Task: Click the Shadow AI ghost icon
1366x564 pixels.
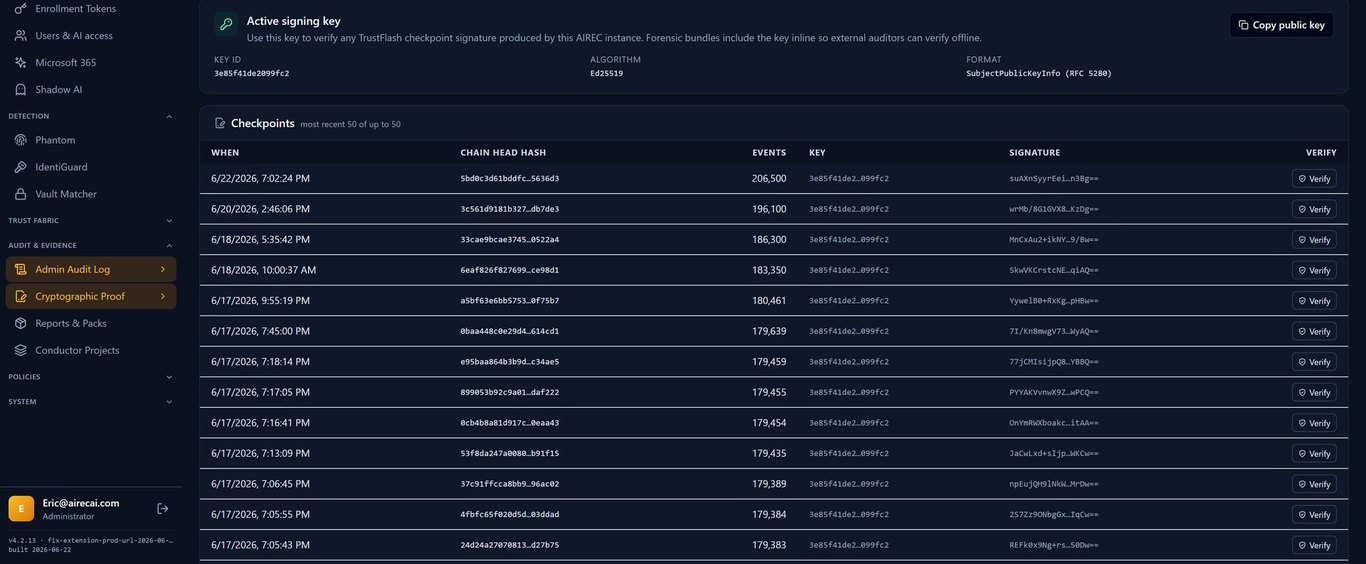Action: [21, 89]
